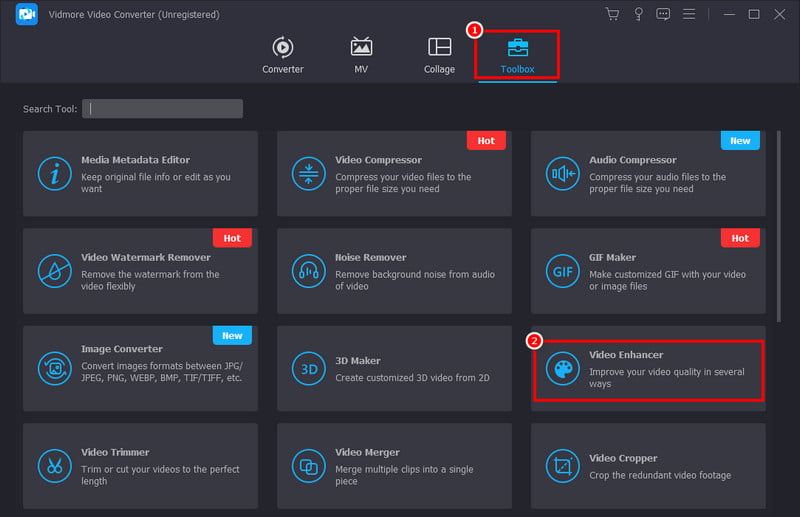Click the GIF Maker icon

coord(563,271)
